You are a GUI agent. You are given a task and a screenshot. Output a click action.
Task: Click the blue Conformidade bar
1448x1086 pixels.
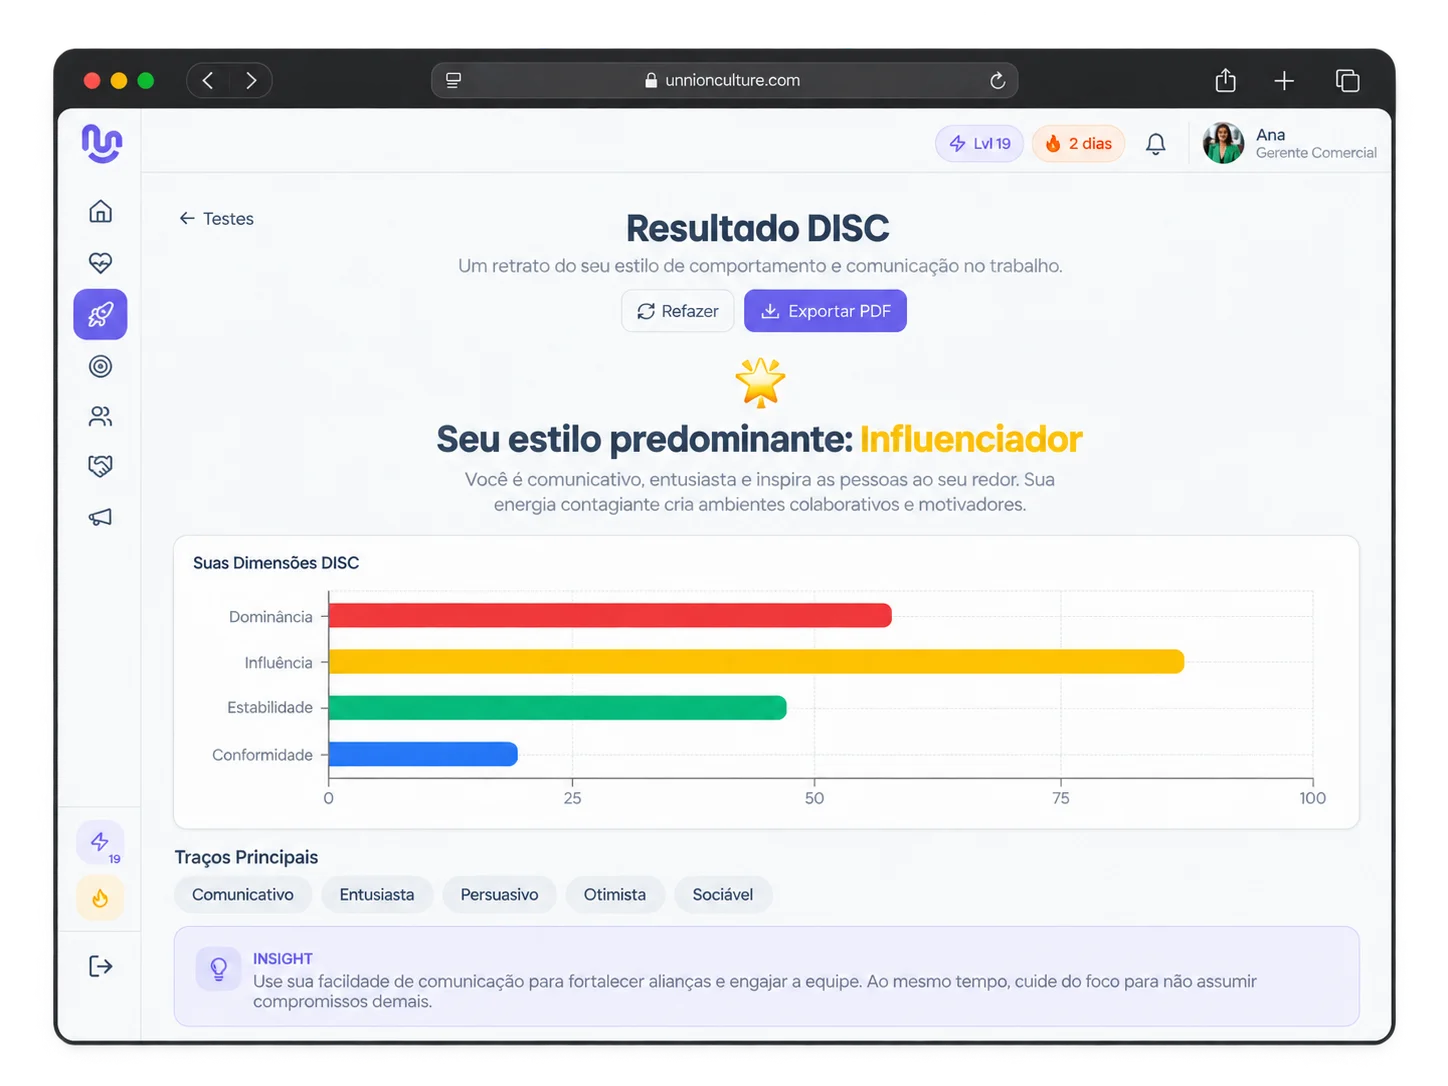(423, 754)
